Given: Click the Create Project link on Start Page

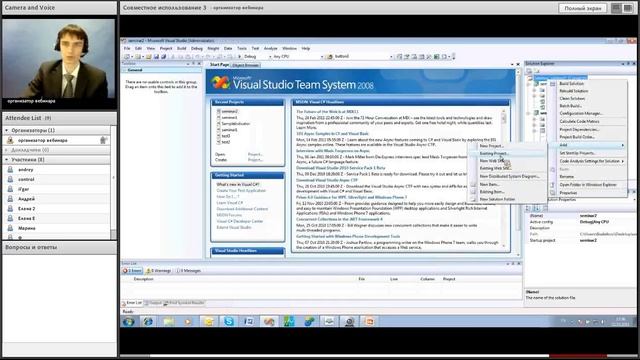Looking at the screenshot, I should click(x=255, y=160).
